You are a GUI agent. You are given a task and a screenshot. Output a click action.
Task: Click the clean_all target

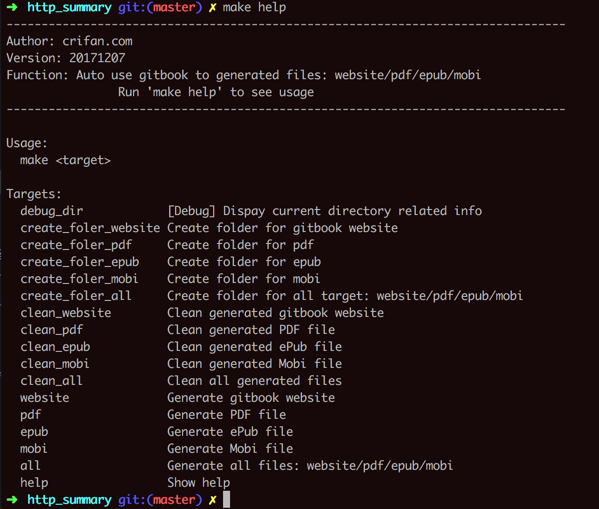(51, 381)
